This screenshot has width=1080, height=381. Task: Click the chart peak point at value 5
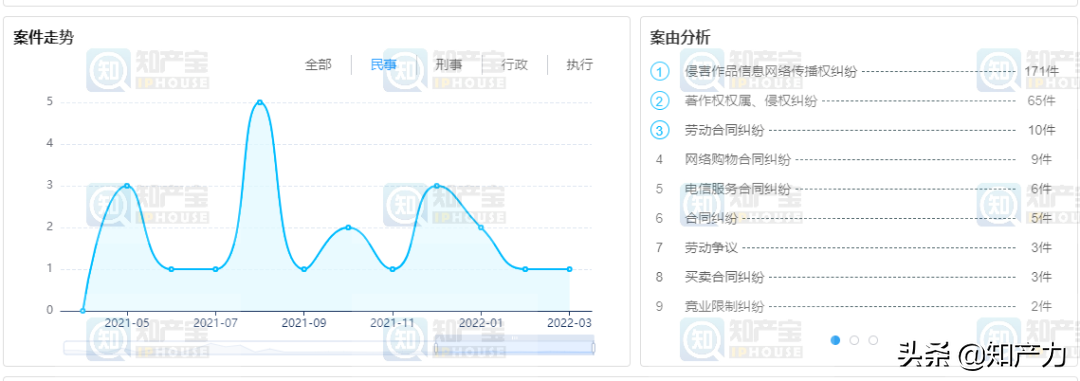(260, 102)
